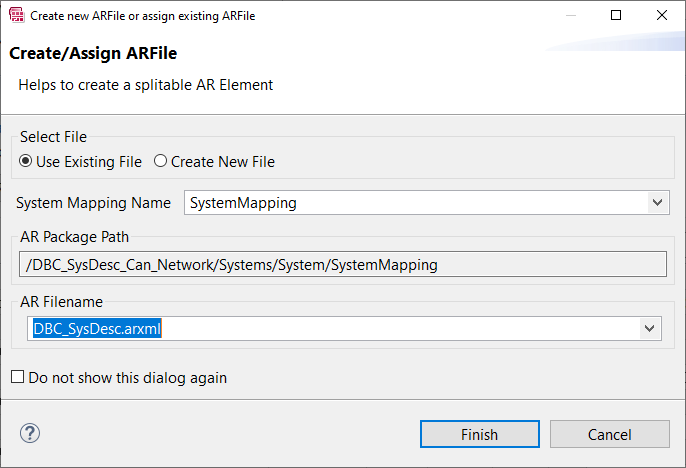The height and width of the screenshot is (468, 686).
Task: Click the application icon in the title bar
Action: click(17, 15)
